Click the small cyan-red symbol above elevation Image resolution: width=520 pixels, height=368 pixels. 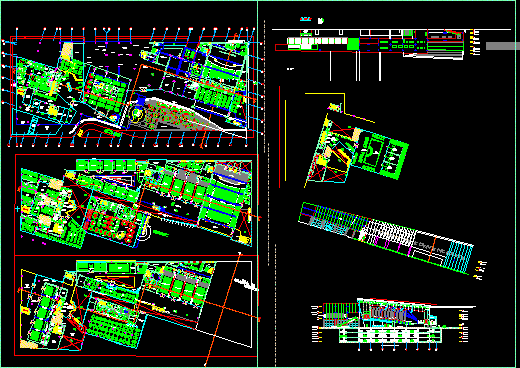305,19
